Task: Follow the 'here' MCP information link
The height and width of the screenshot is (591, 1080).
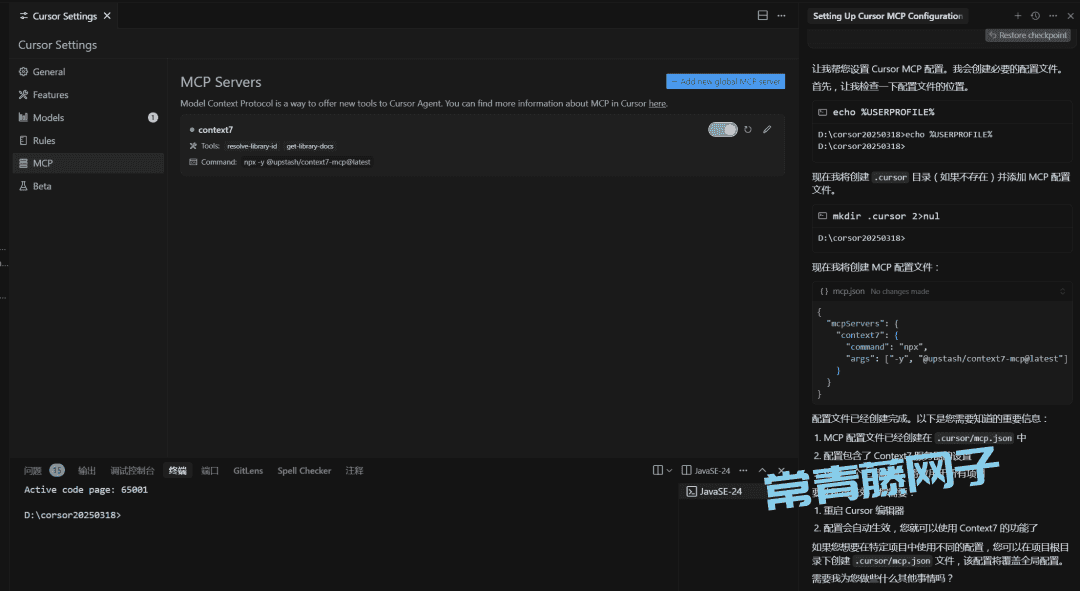Action: 657,103
